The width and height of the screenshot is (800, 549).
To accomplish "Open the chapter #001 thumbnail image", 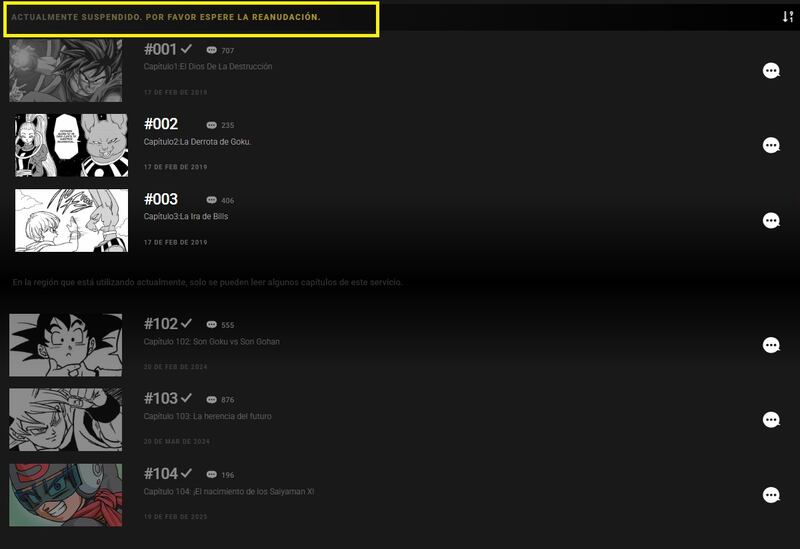I will [66, 71].
